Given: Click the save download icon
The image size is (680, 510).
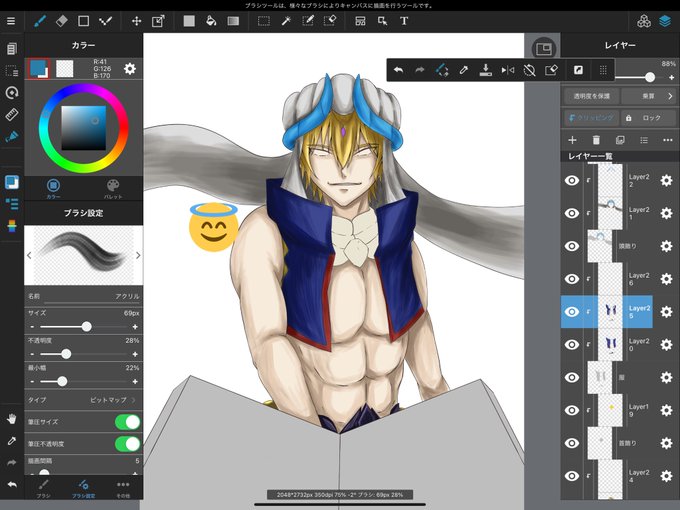Looking at the screenshot, I should point(485,70).
